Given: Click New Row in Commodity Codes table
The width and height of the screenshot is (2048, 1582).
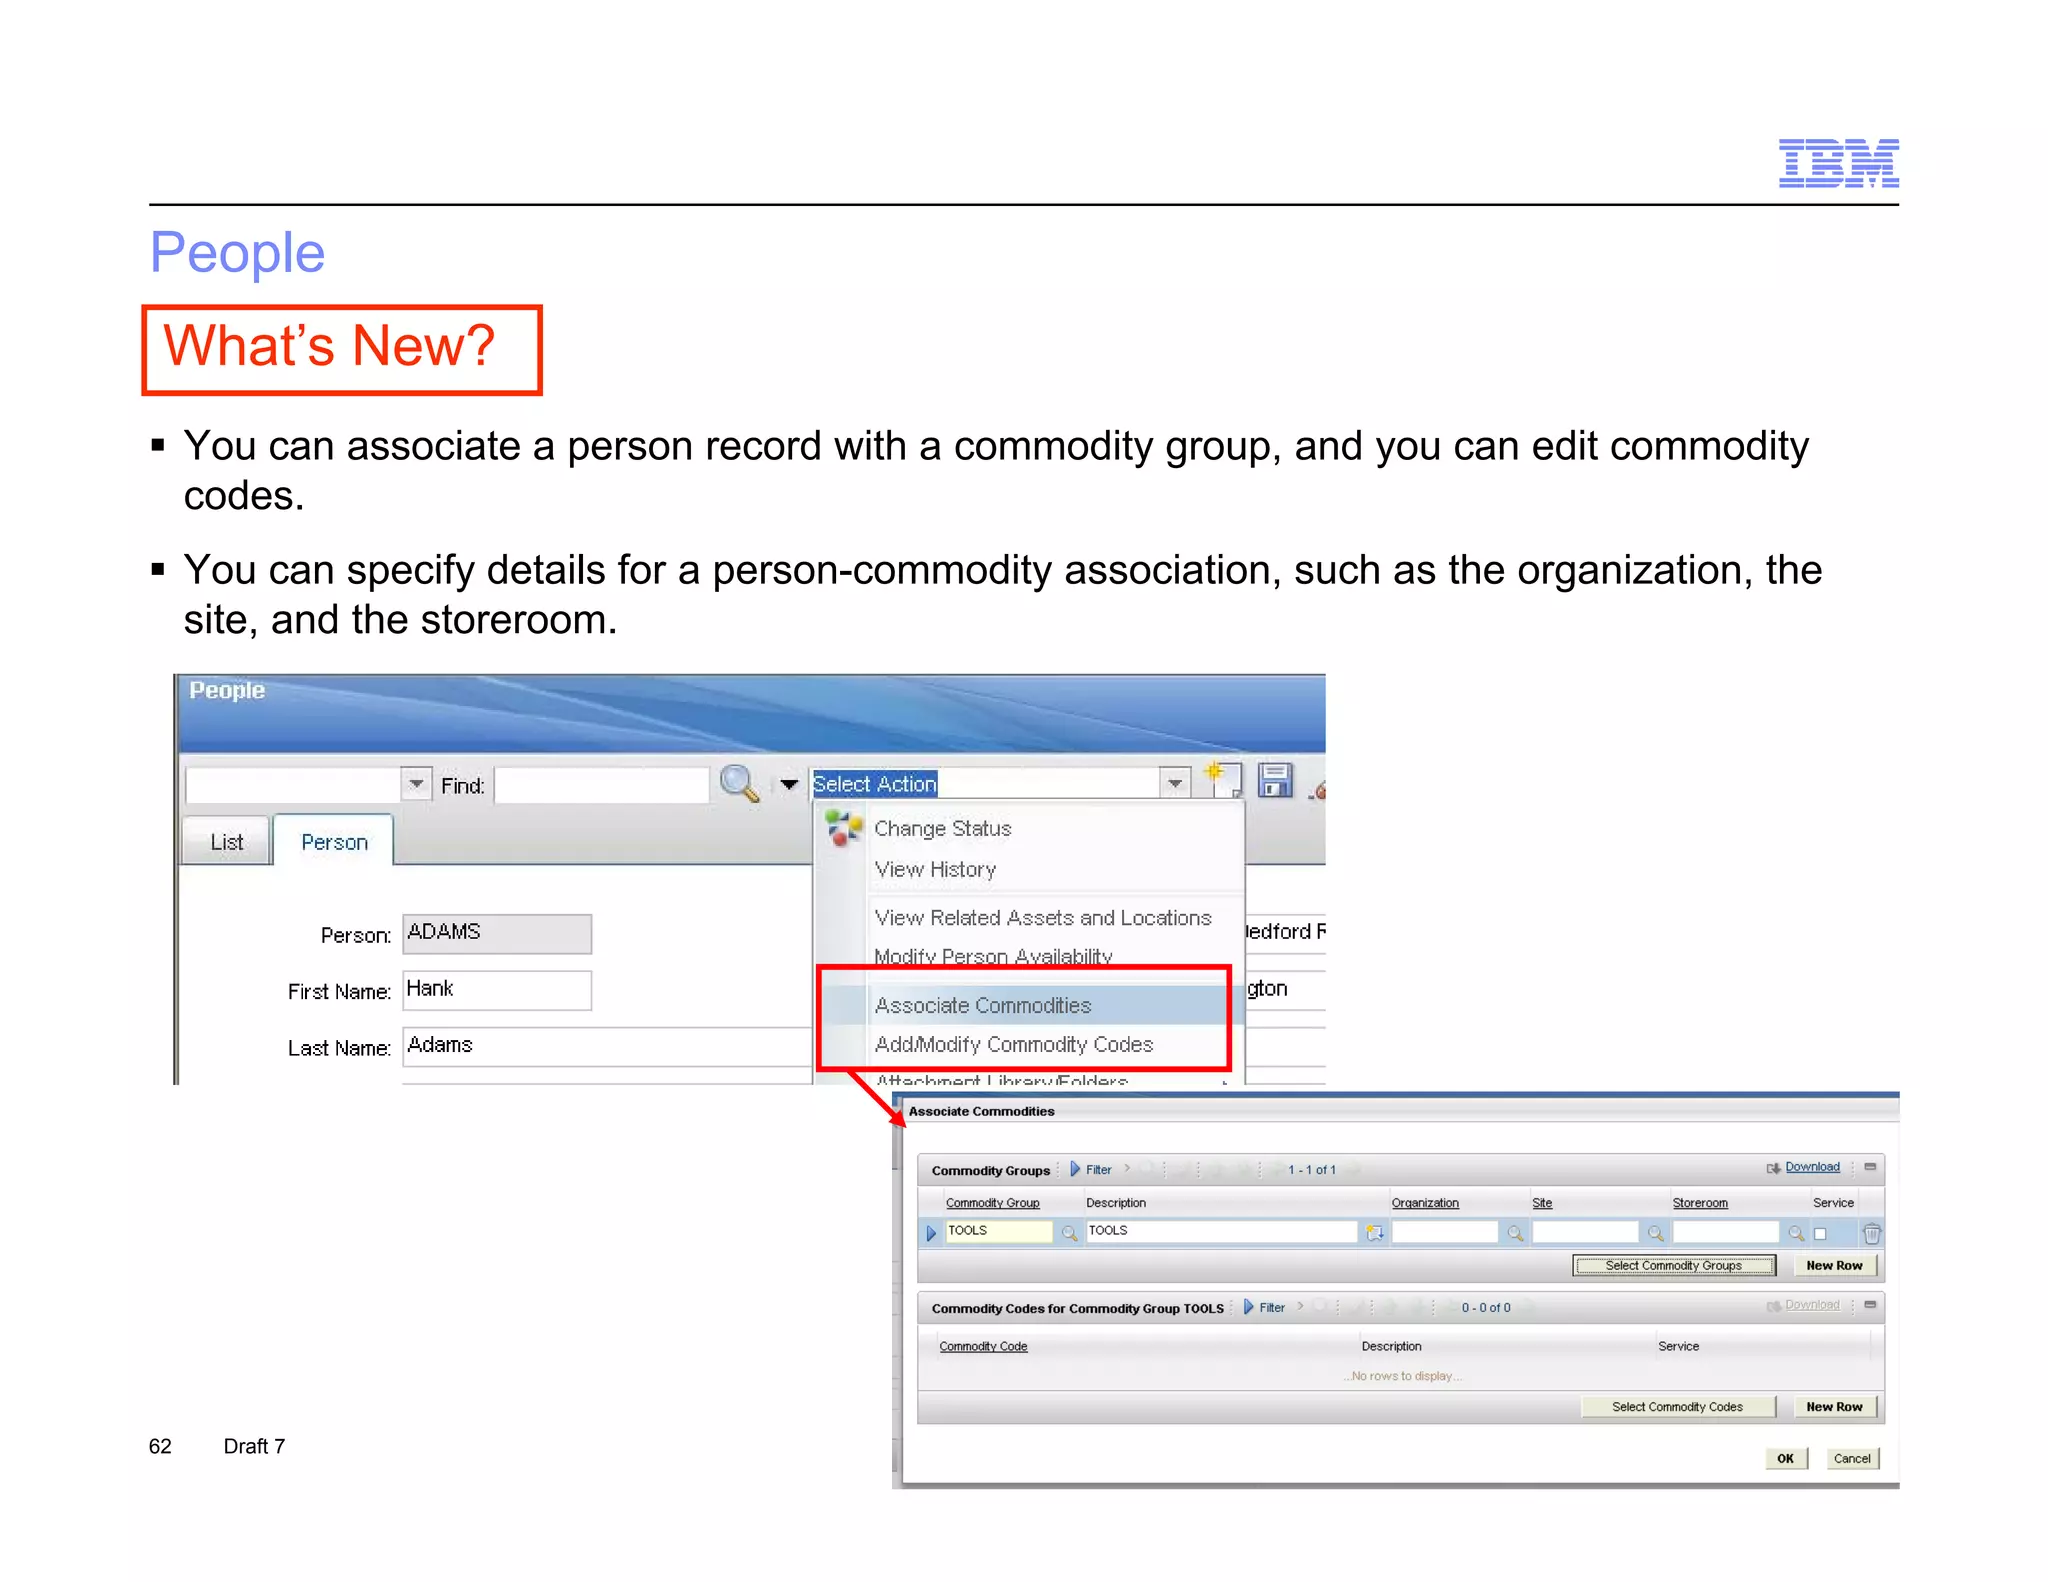Looking at the screenshot, I should [1834, 1407].
